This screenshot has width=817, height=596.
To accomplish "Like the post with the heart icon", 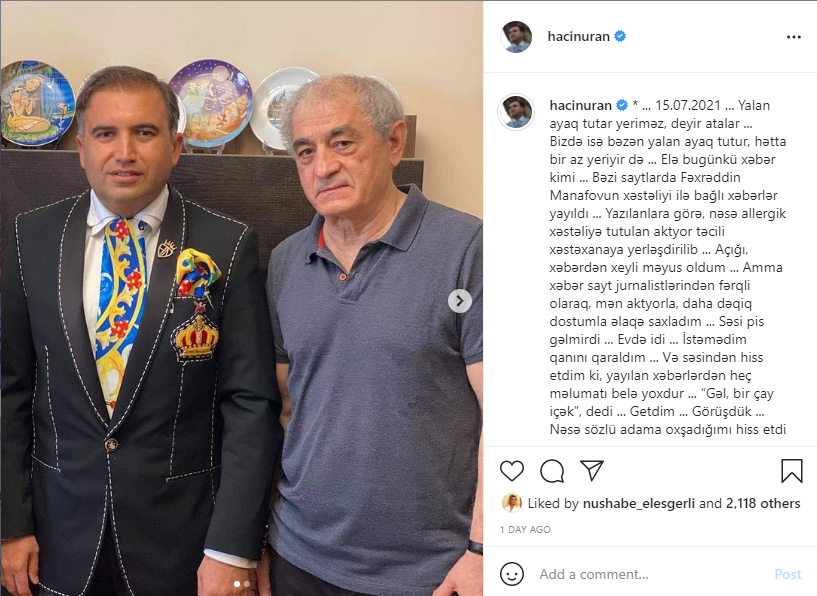I will pyautogui.click(x=512, y=471).
